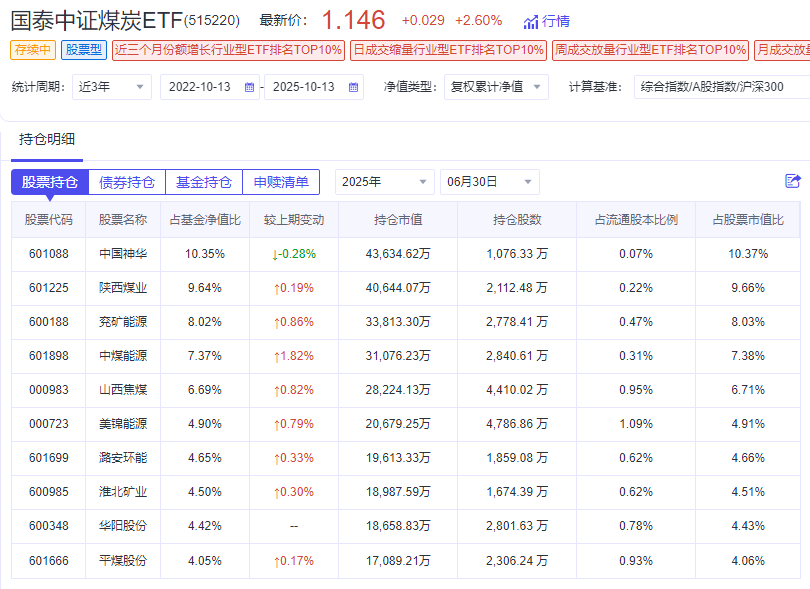
Task: Click the fund title 国泰中证煤炭ETF
Action: pos(97,21)
